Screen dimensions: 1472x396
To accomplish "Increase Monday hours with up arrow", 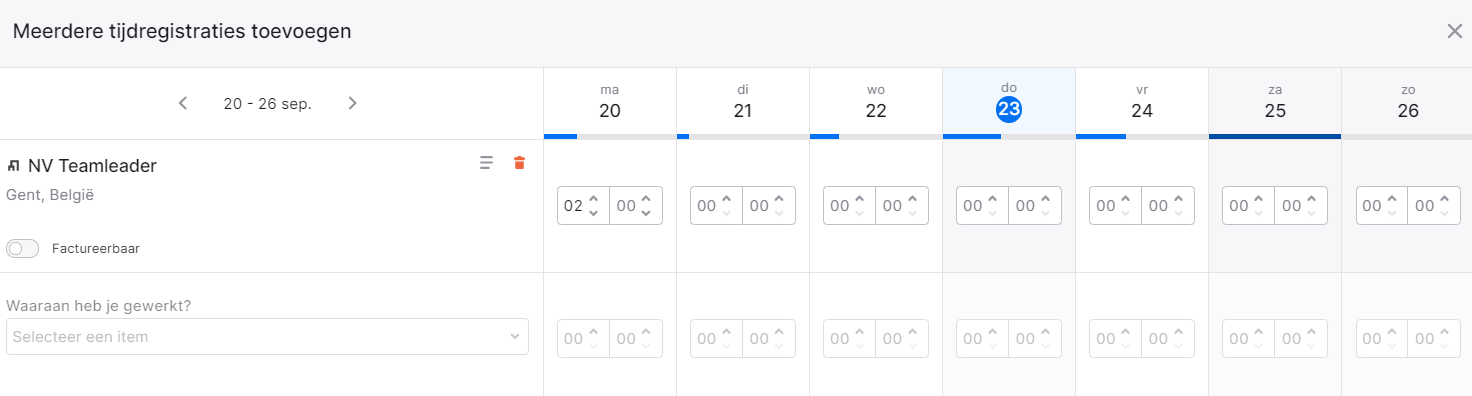I will (x=594, y=199).
